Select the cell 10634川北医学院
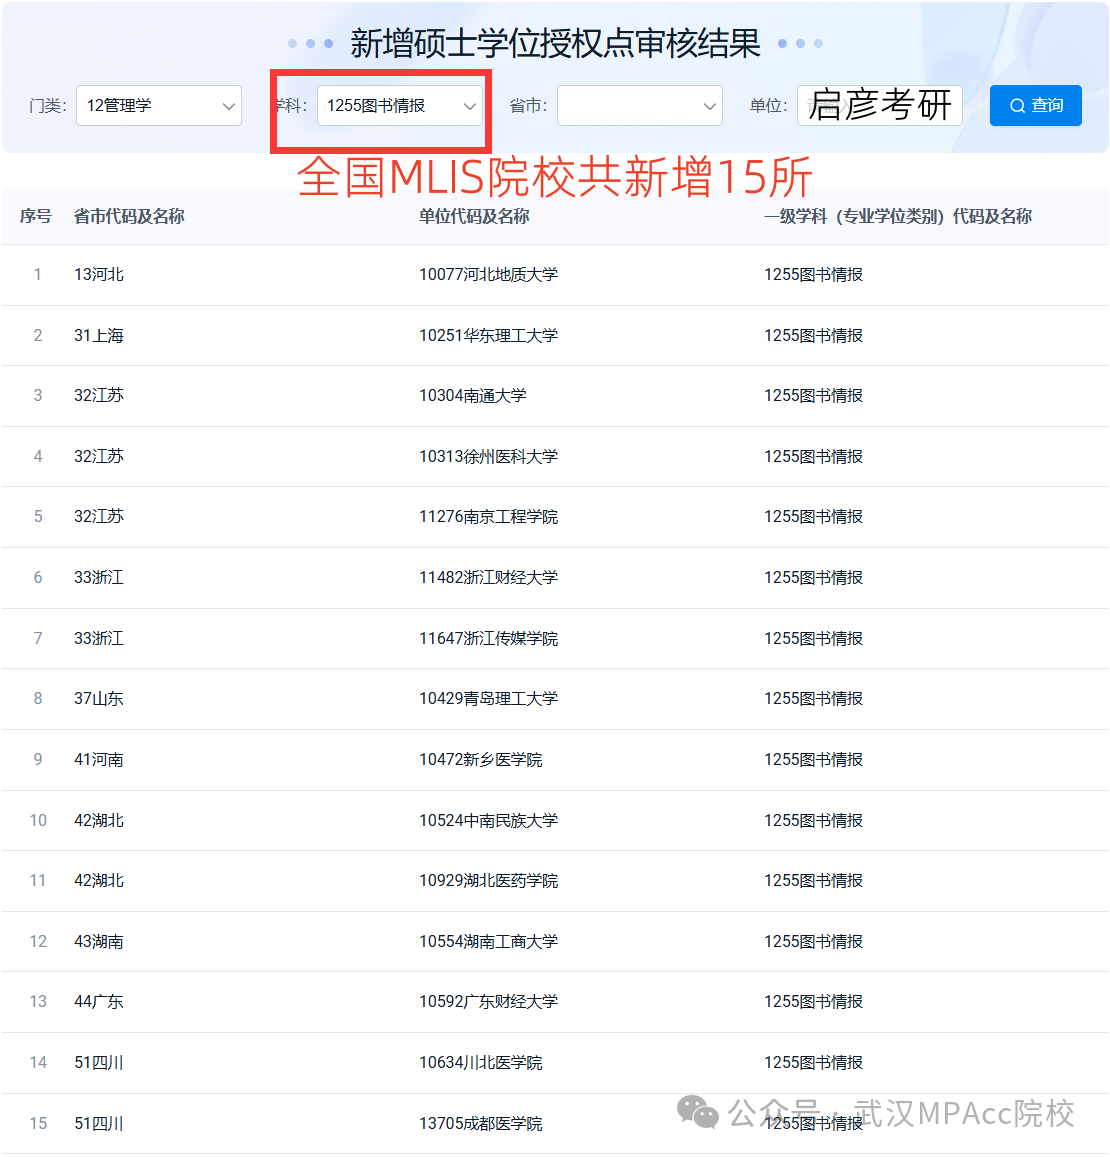Image resolution: width=1110 pixels, height=1157 pixels. [x=480, y=1063]
